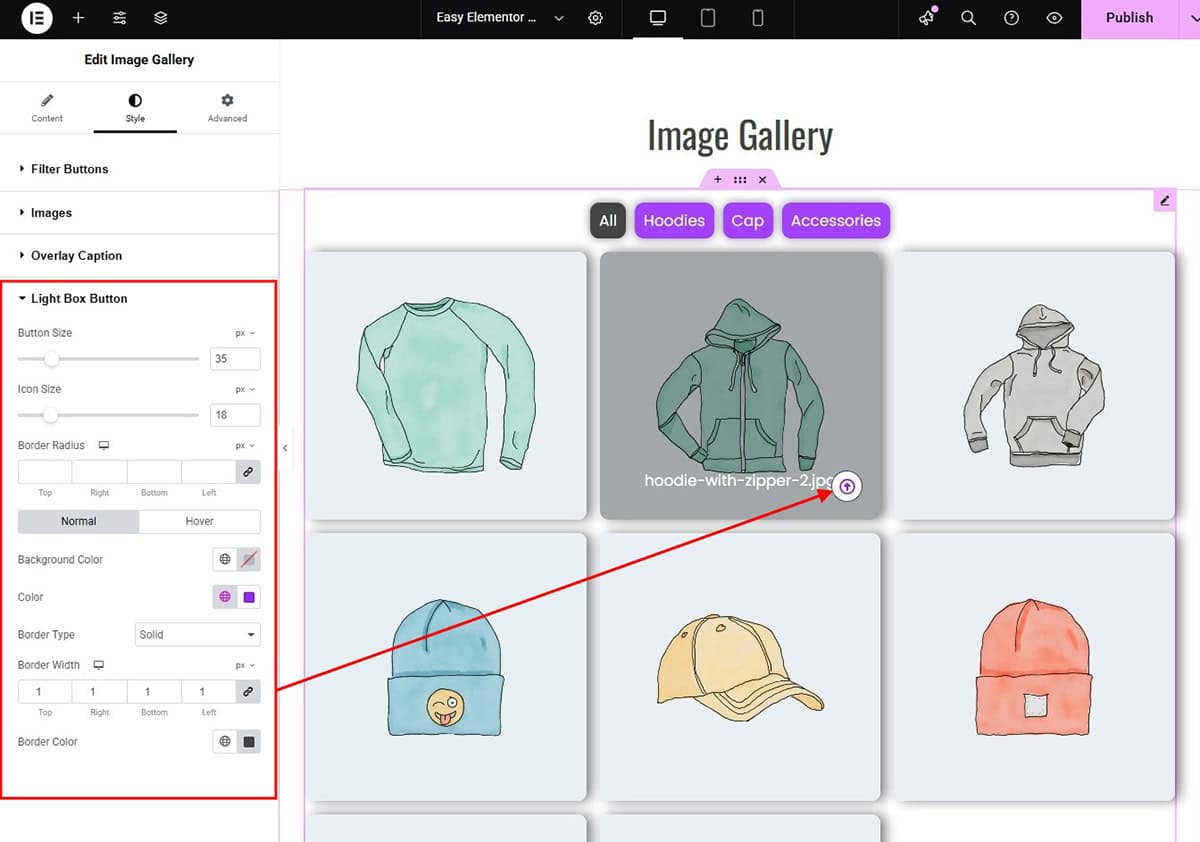Open Border Radius unit px dropdown
Screen dimensions: 1200x842
coord(245,445)
